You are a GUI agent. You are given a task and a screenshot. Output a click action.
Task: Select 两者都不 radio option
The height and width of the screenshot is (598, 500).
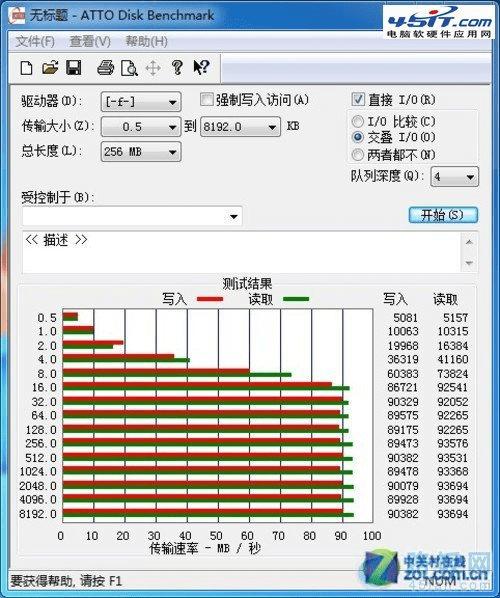coord(357,154)
